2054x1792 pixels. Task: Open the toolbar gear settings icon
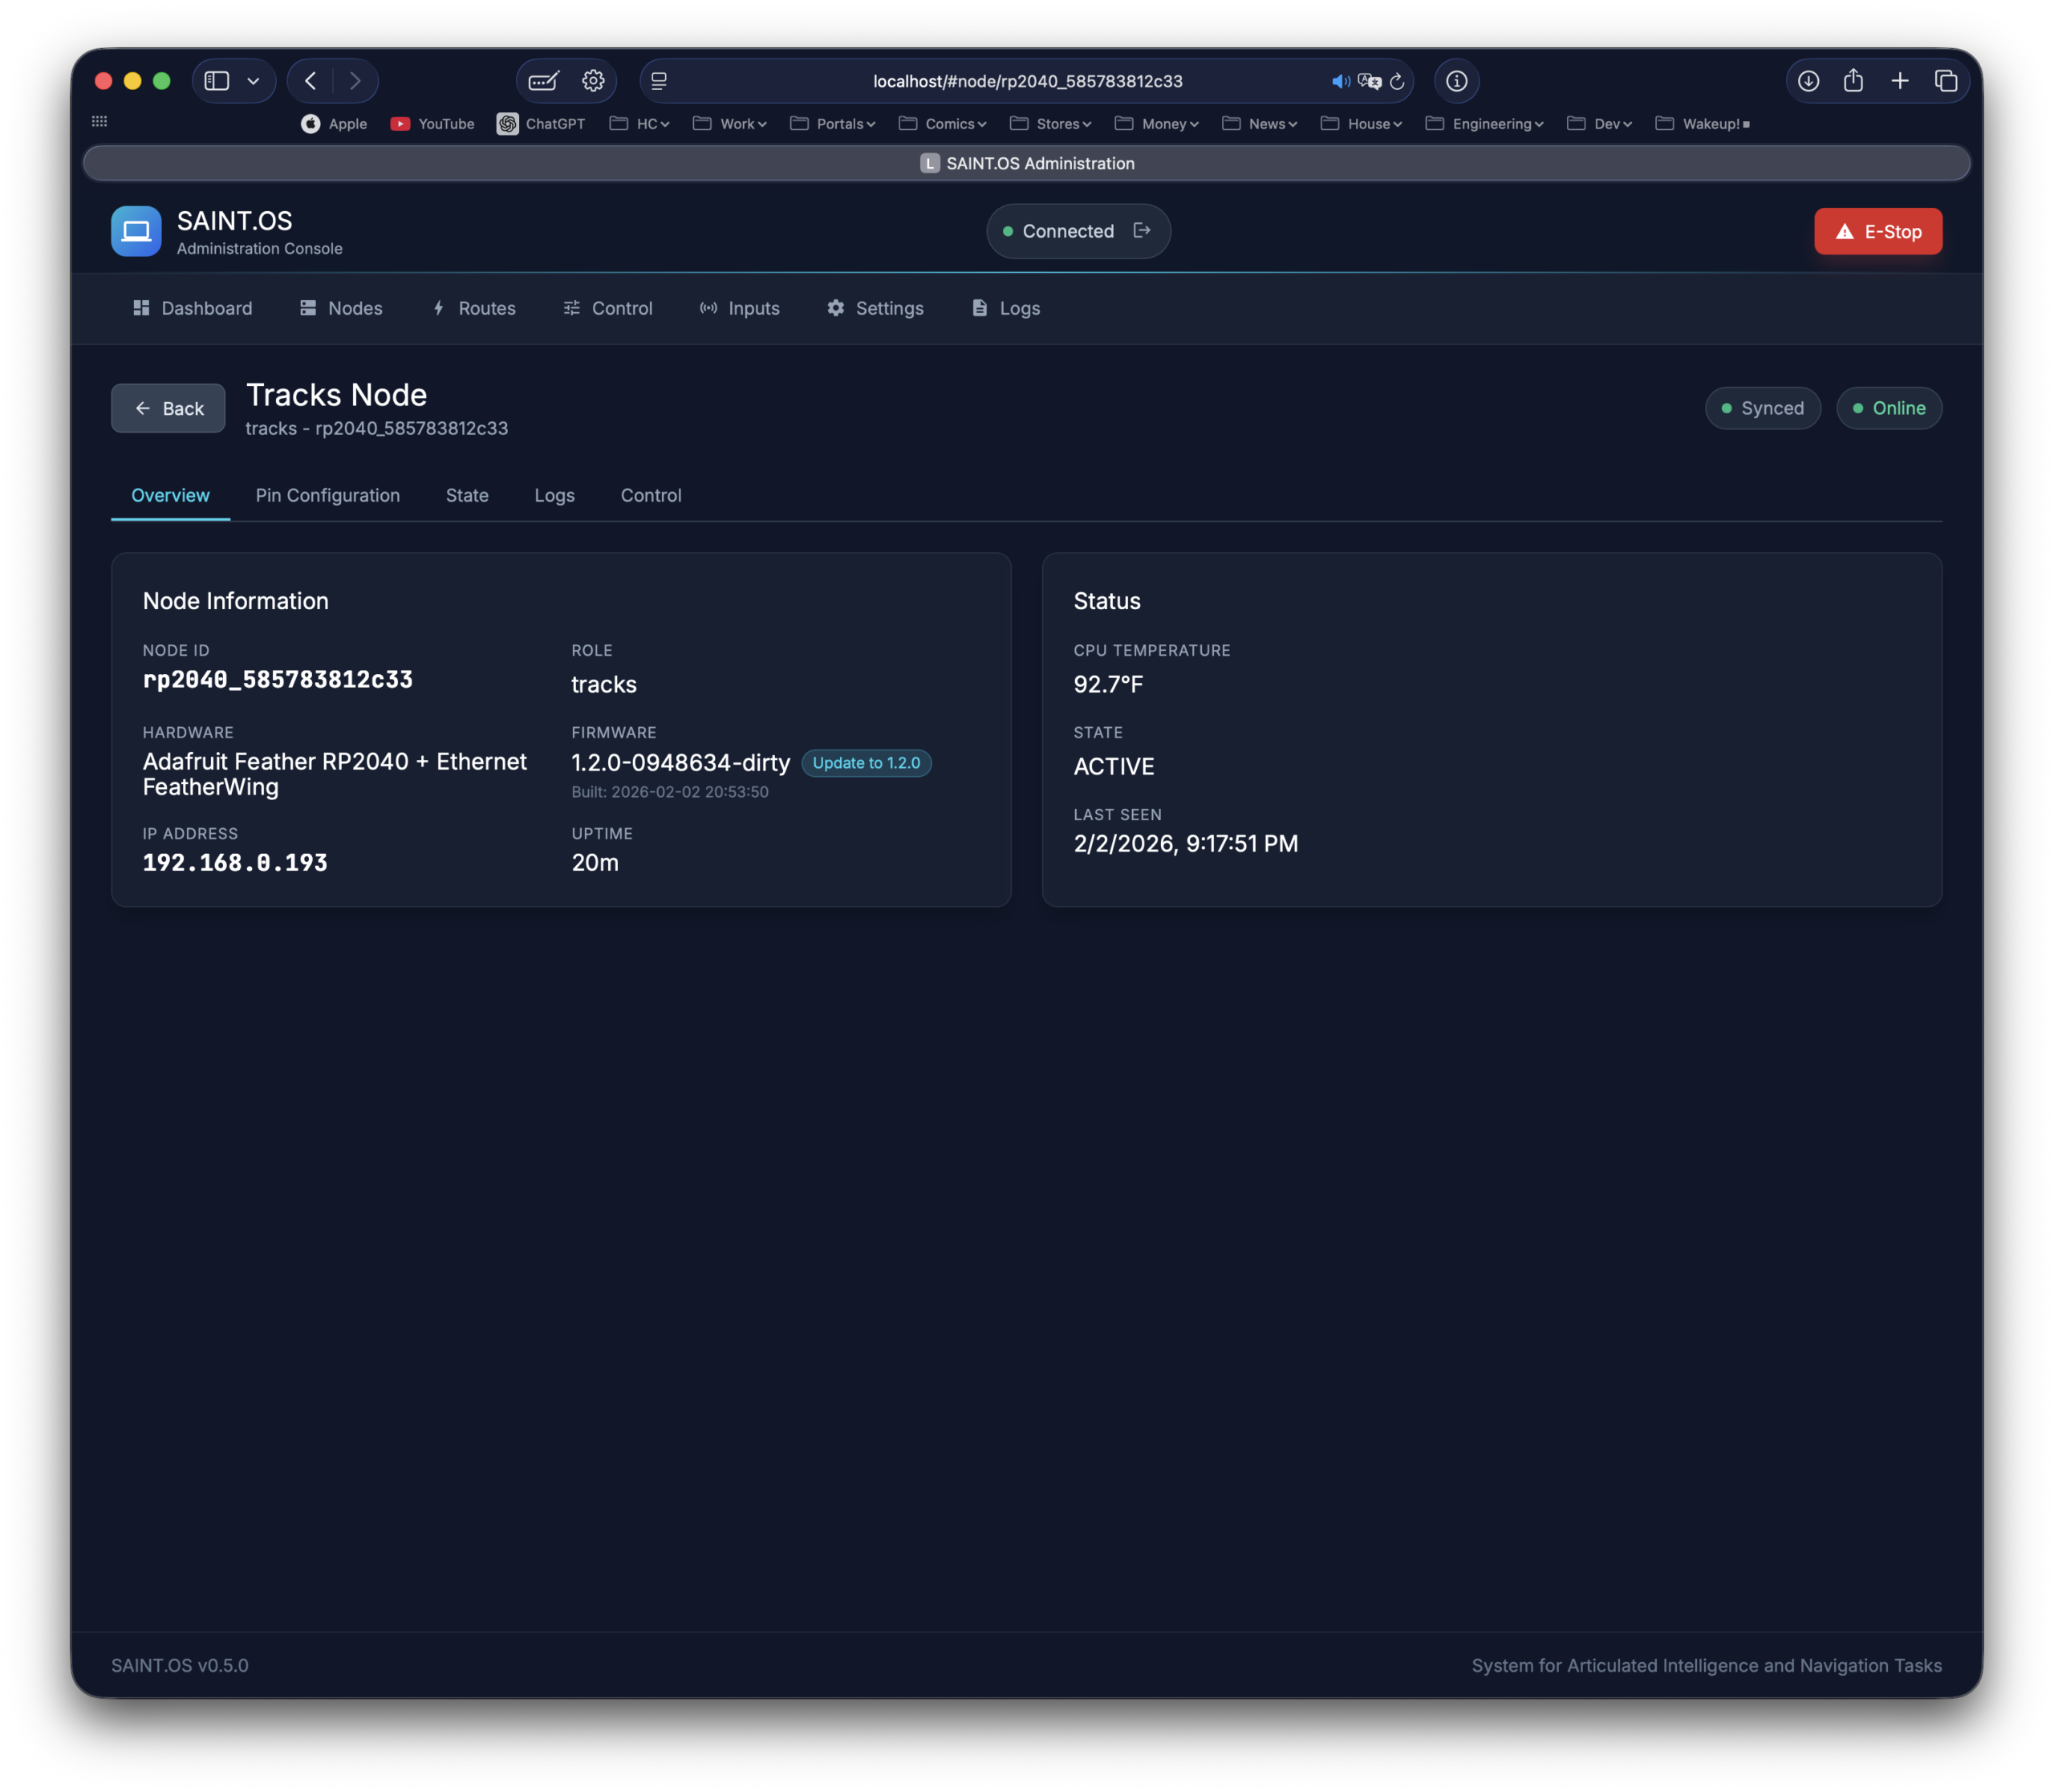click(593, 81)
